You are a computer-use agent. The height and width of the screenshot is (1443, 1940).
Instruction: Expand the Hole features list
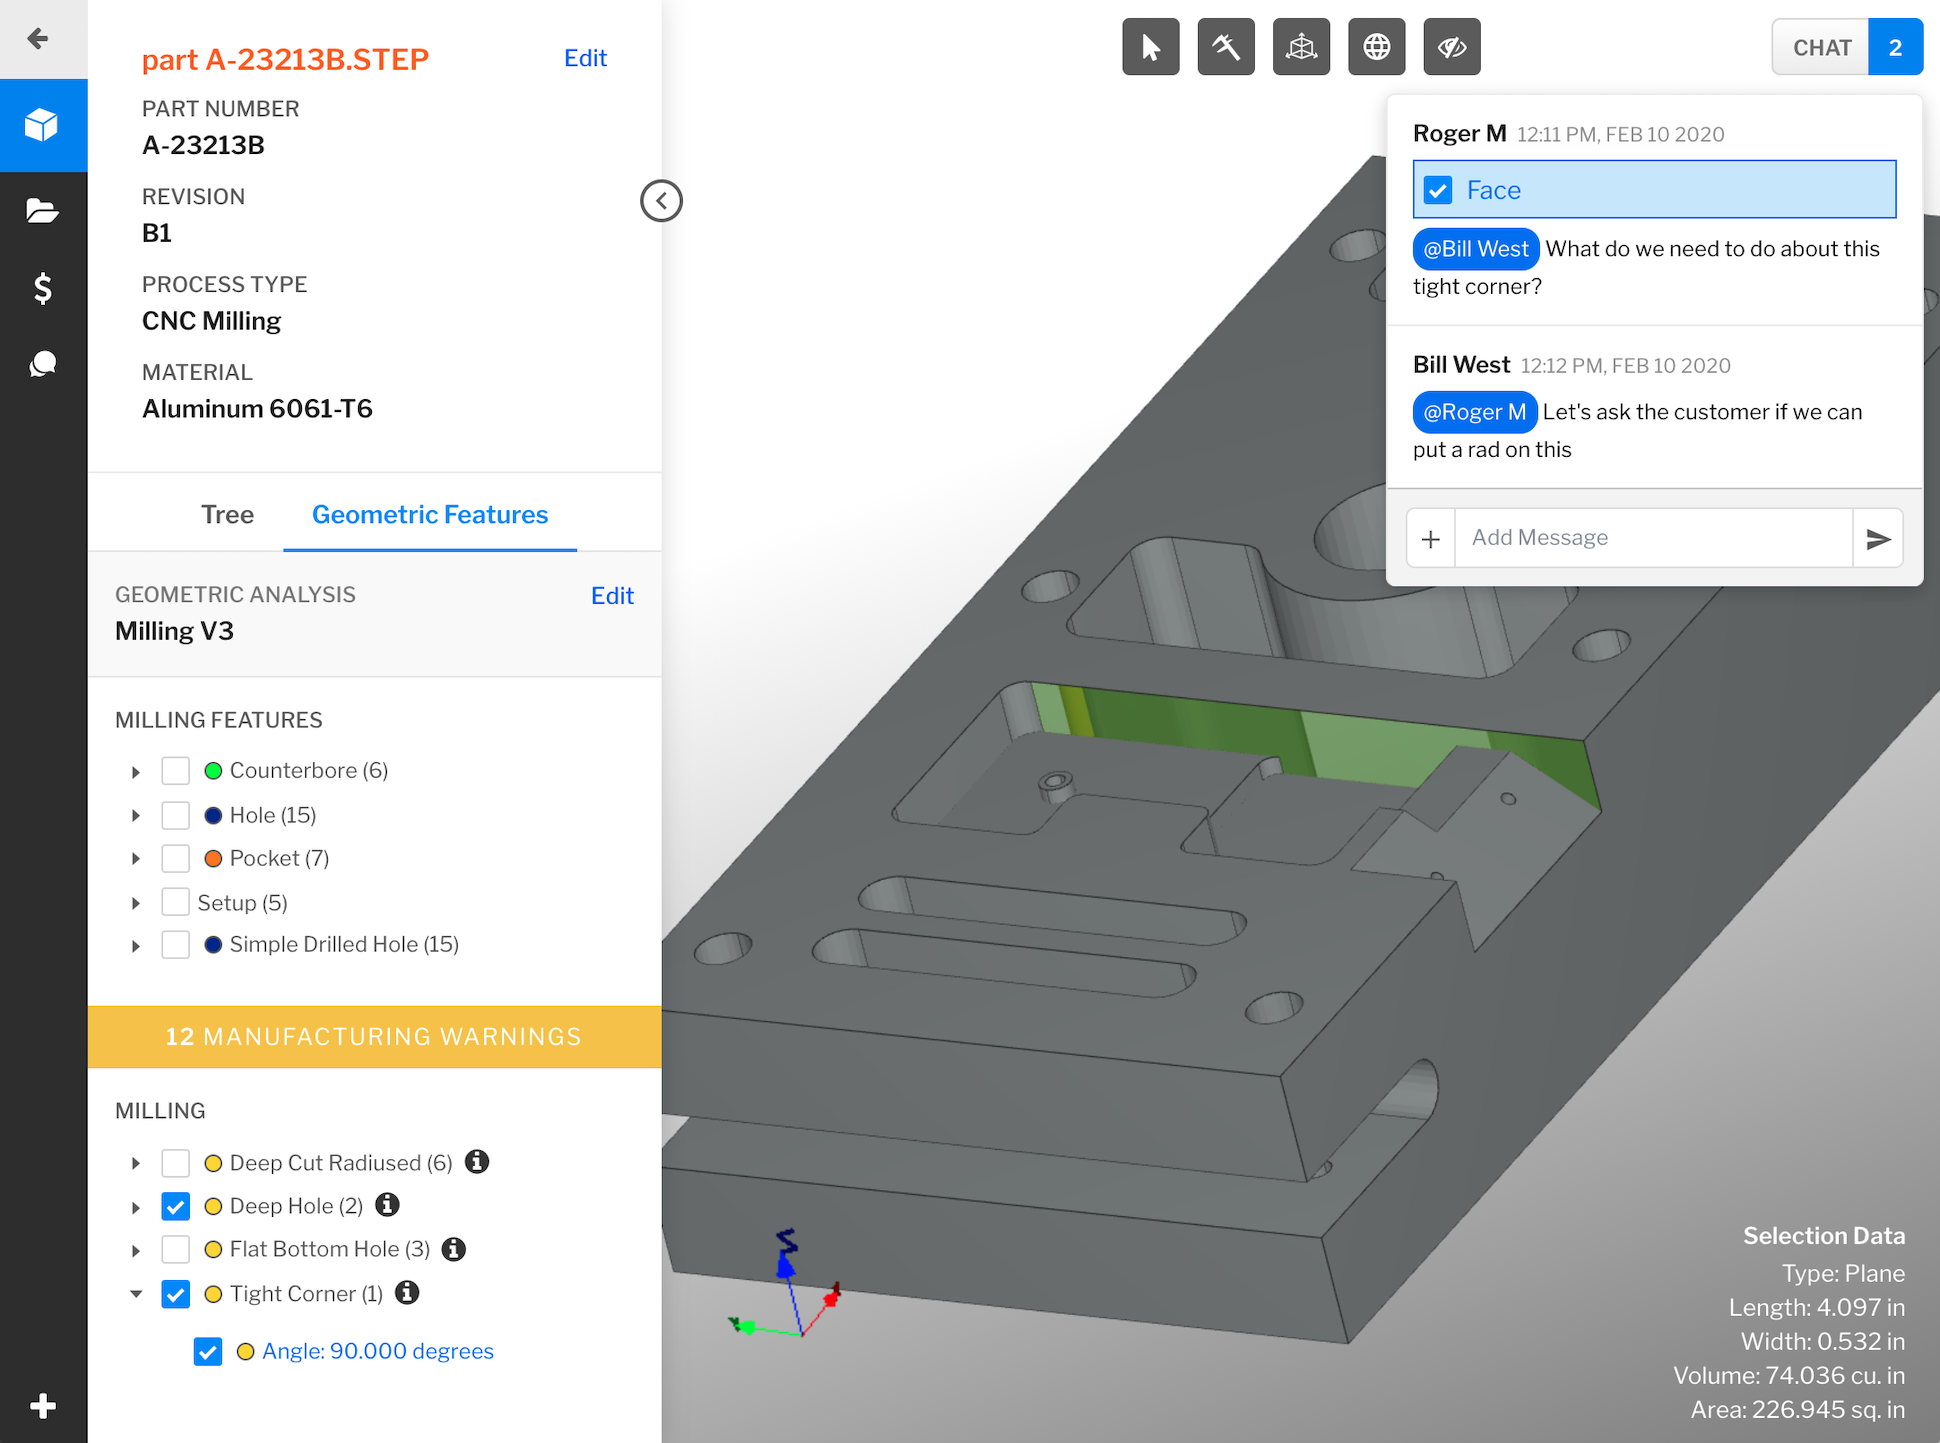[136, 815]
